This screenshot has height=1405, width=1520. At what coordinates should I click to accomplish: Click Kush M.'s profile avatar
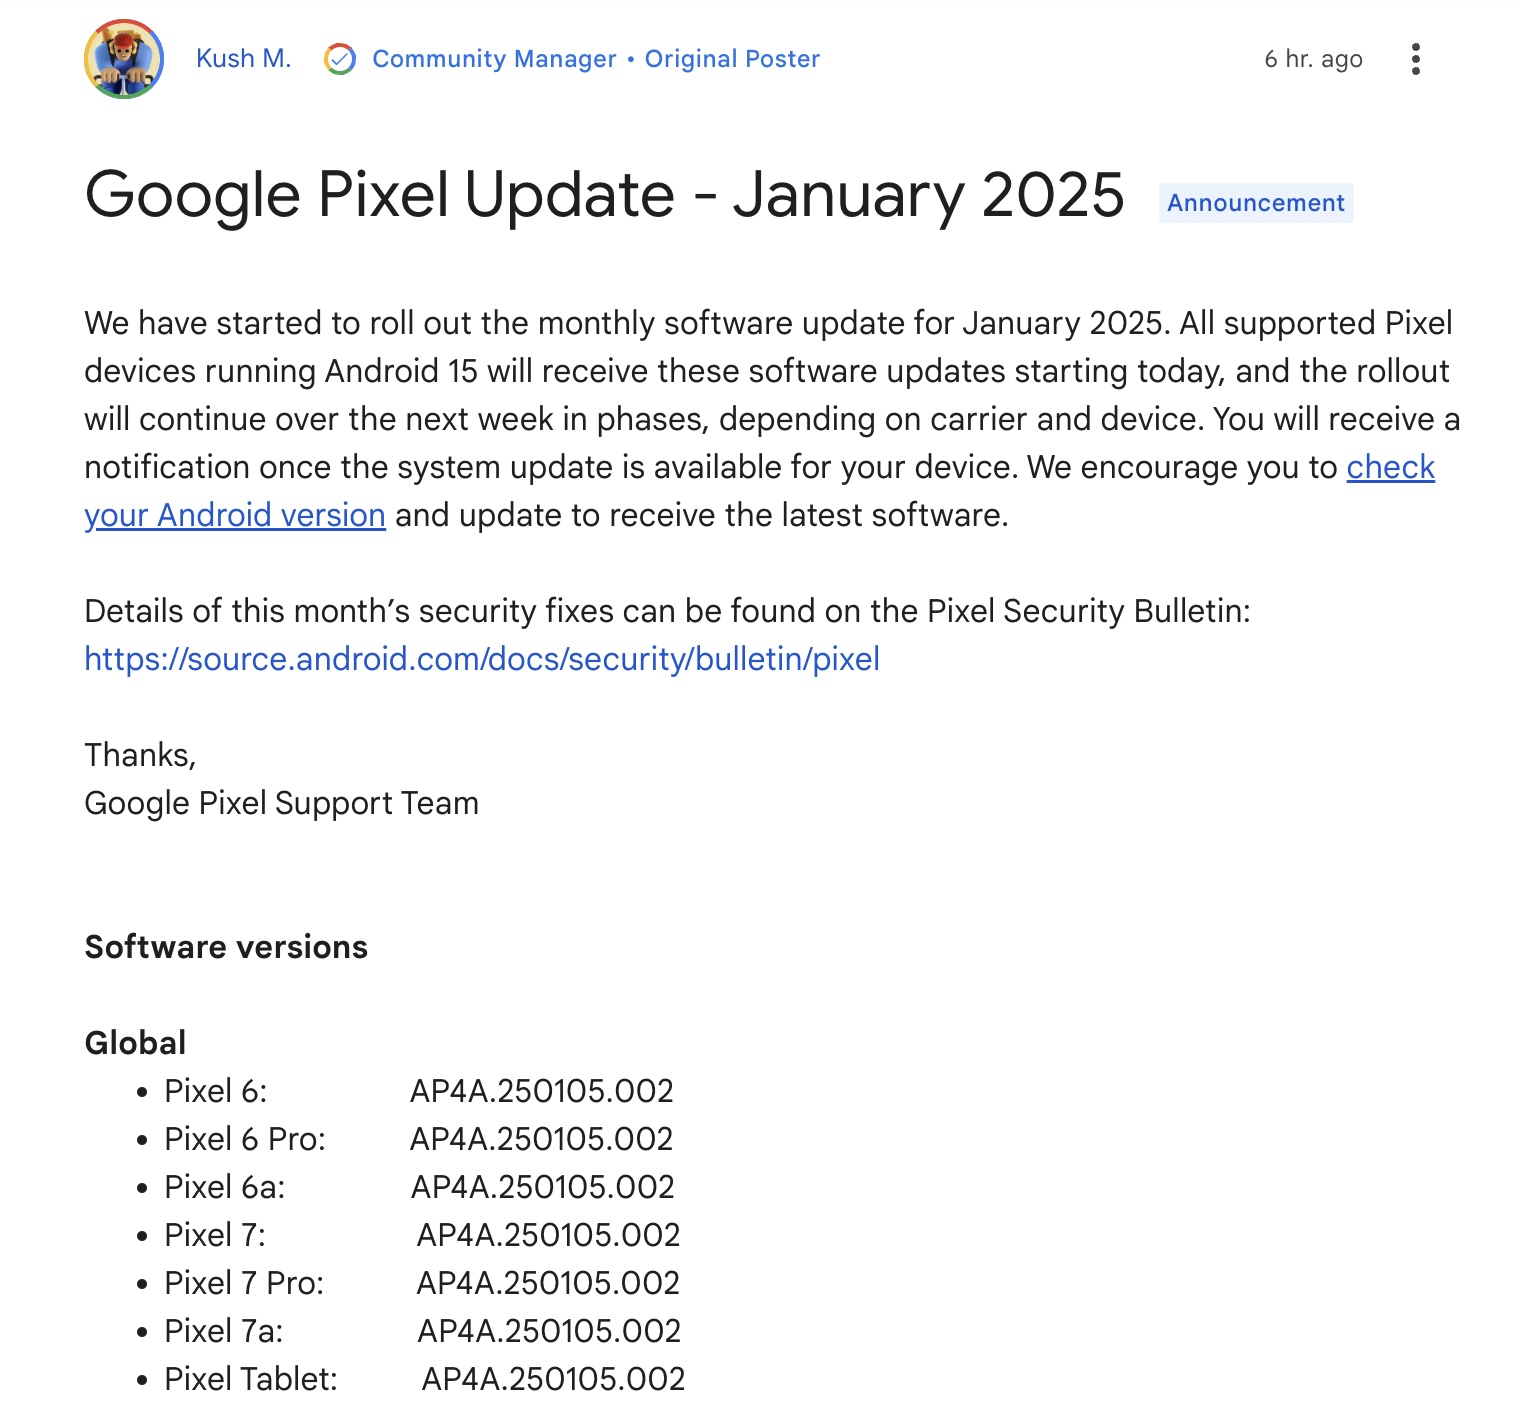pyautogui.click(x=124, y=59)
